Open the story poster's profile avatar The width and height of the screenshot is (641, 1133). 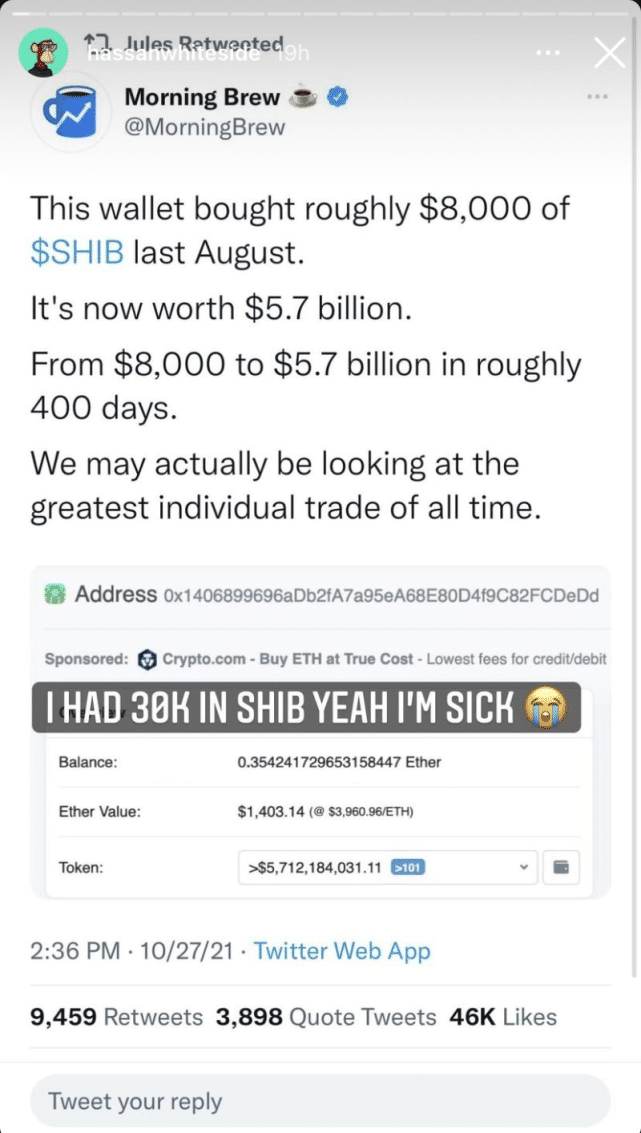tap(44, 52)
